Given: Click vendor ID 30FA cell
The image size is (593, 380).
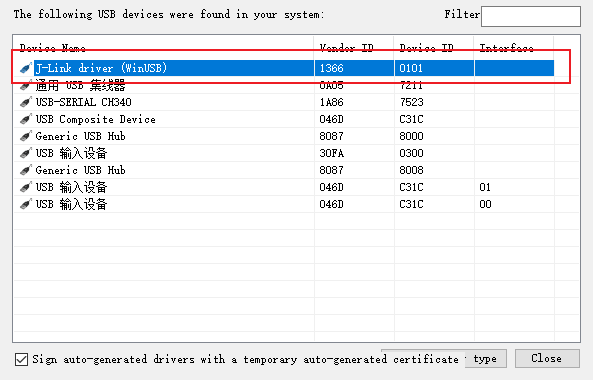Looking at the screenshot, I should pos(332,153).
